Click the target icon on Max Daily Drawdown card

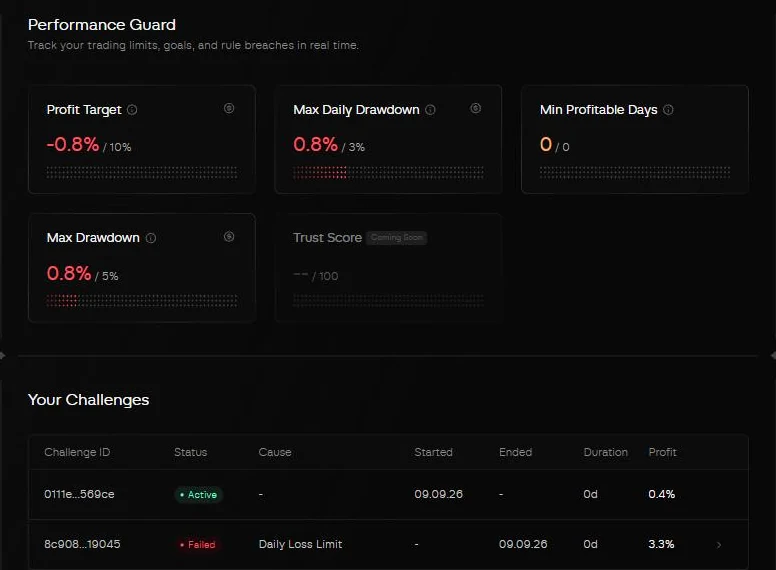(x=476, y=108)
